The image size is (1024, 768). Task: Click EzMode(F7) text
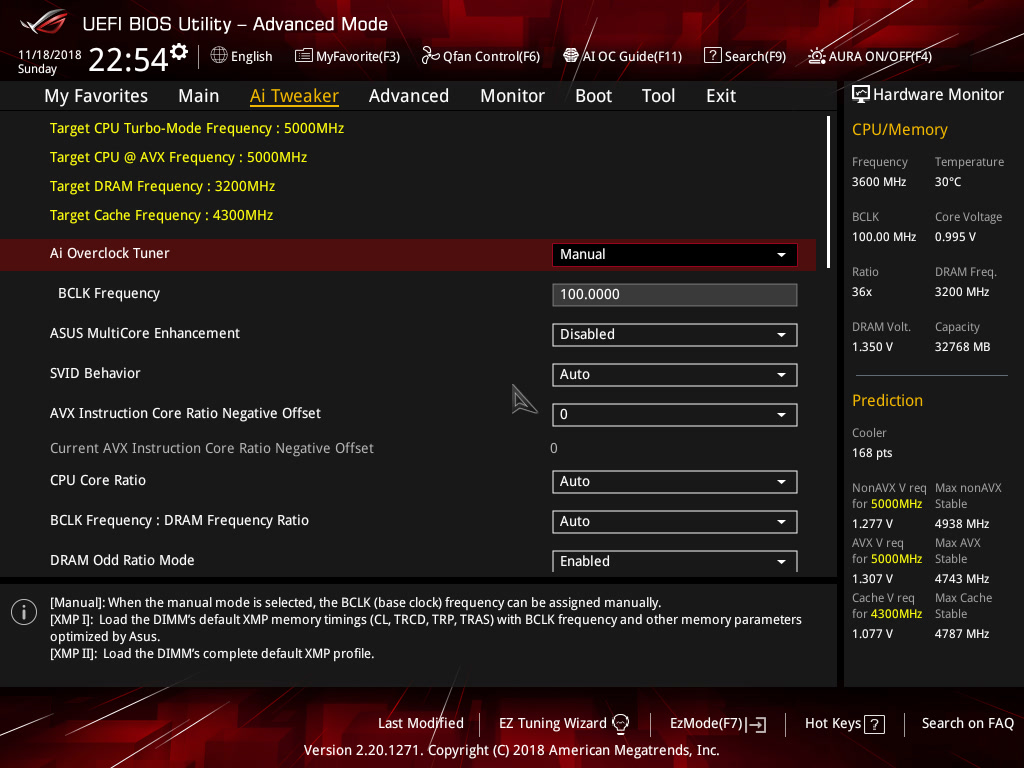[x=707, y=723]
